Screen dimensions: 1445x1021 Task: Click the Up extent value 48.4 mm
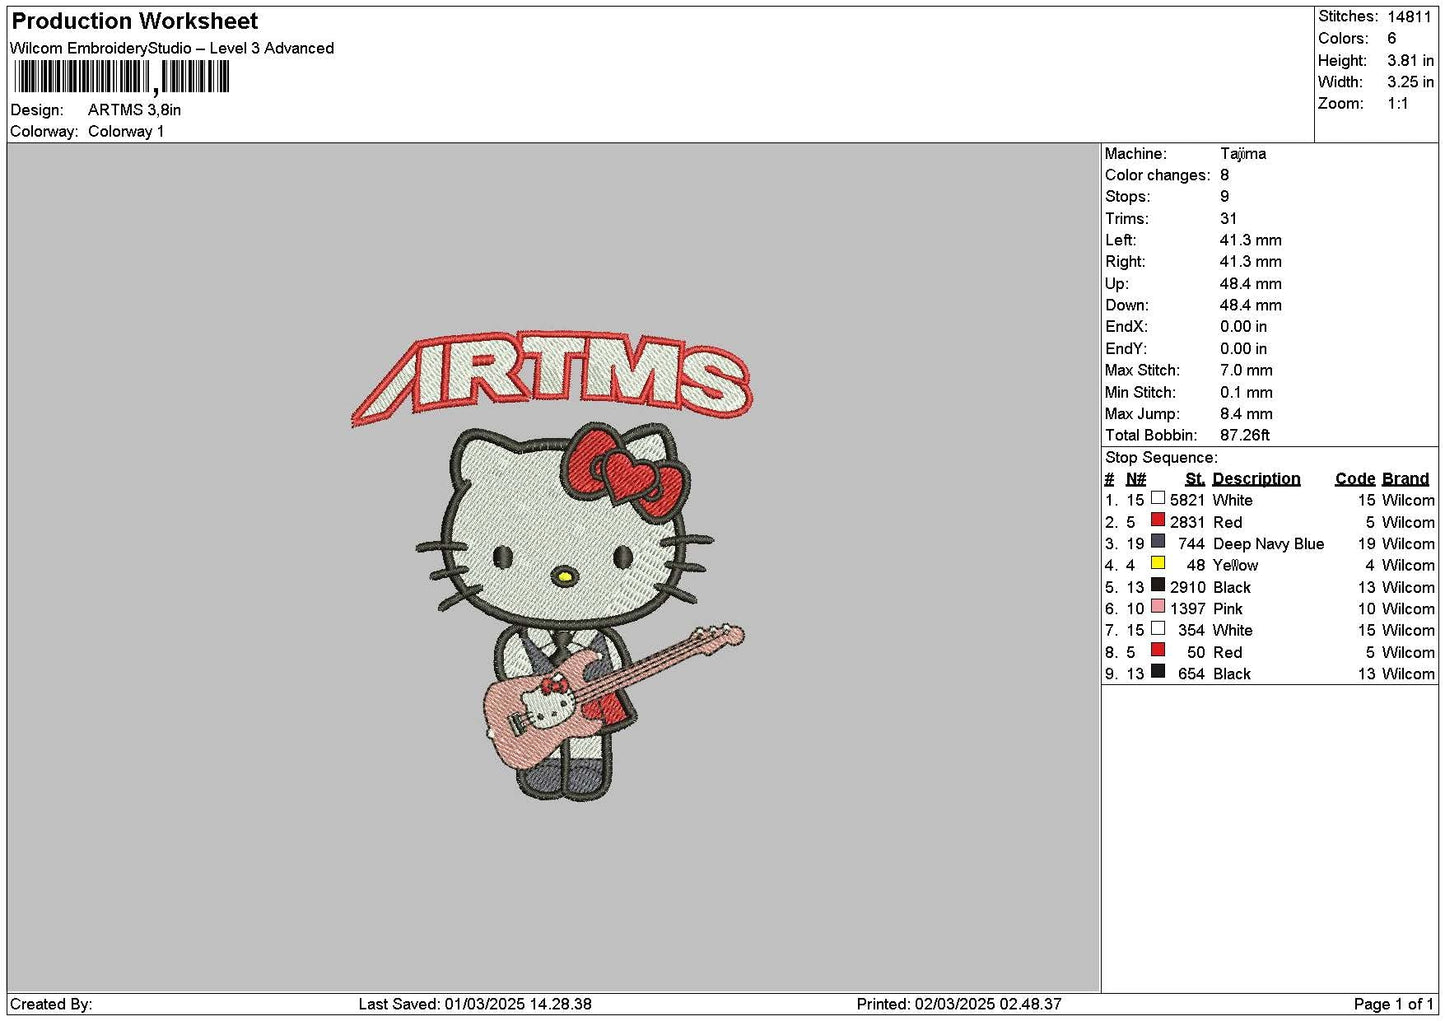(1250, 284)
